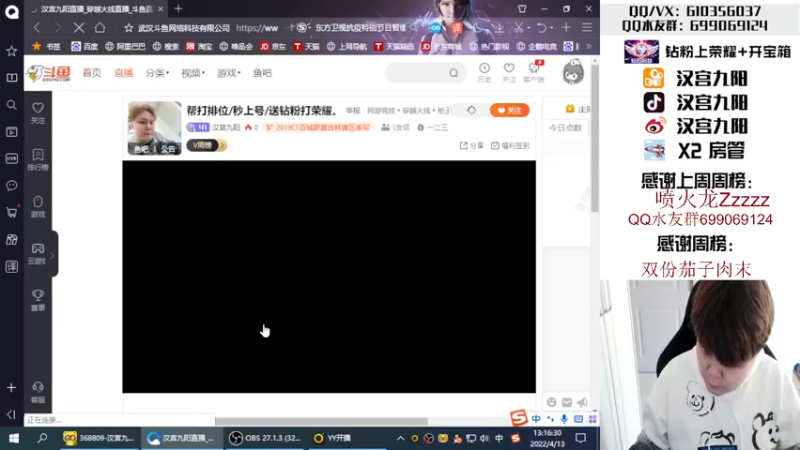Open chat bubble icon in left sidebar
Image resolution: width=800 pixels, height=450 pixels.
click(11, 185)
